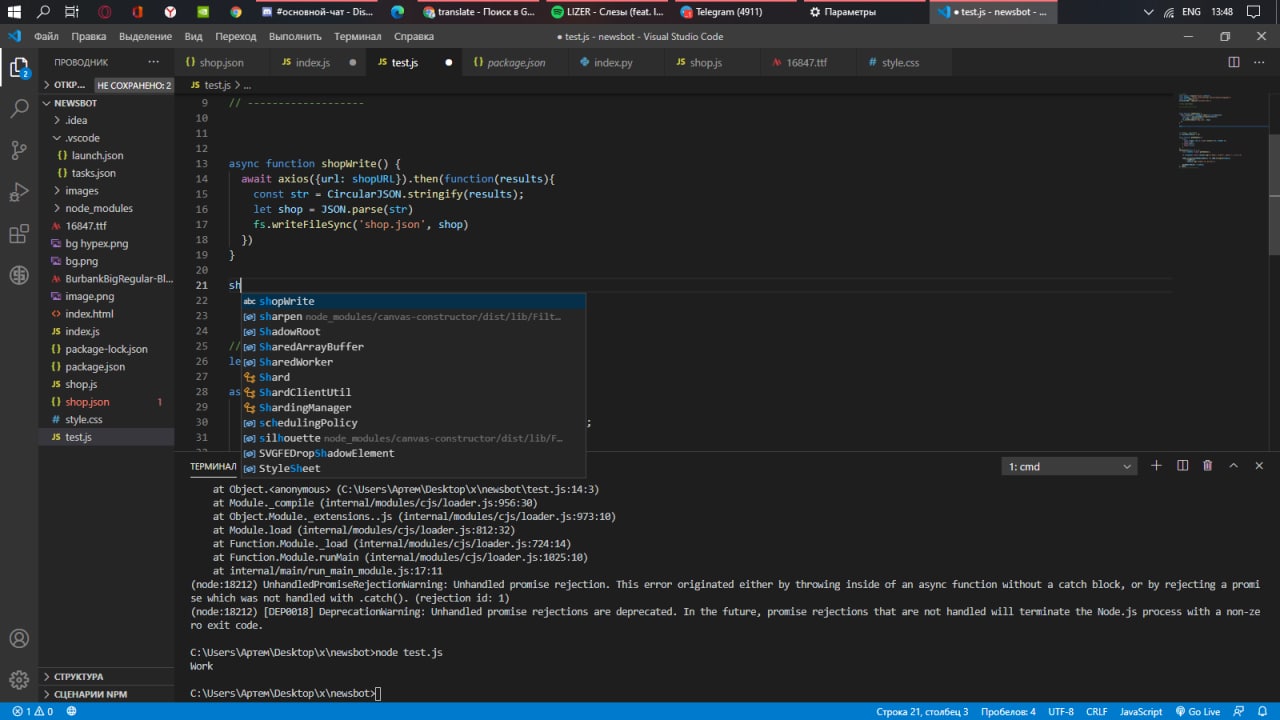The width and height of the screenshot is (1280, 720).
Task: Open the Search view in the activity bar
Action: 19,109
